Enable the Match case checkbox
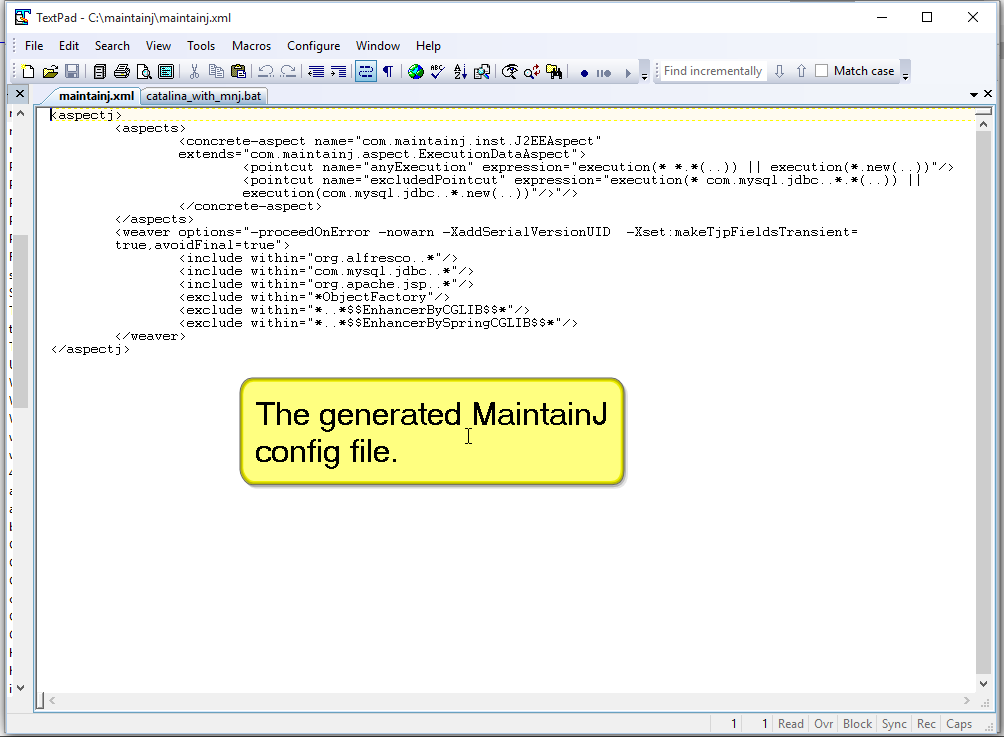The image size is (1004, 737). pos(822,71)
